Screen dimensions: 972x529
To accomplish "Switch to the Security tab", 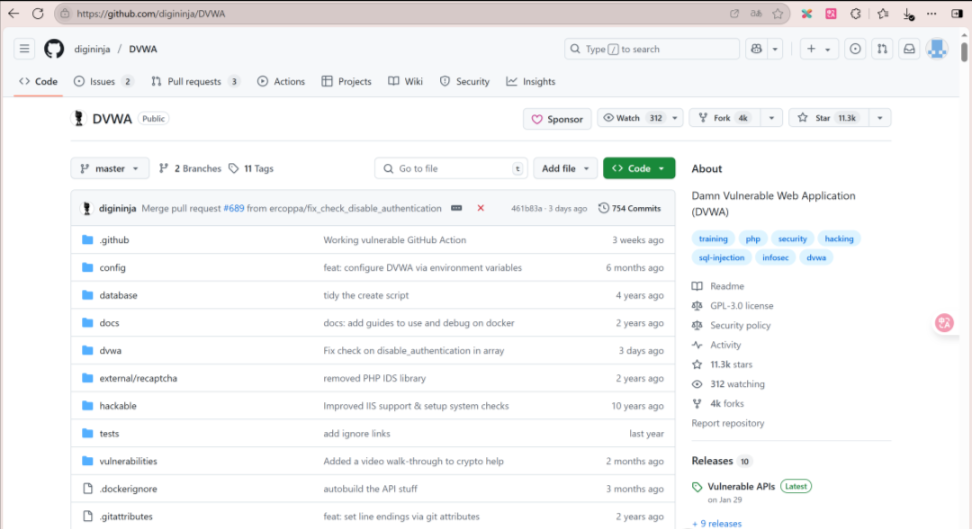I will tap(465, 82).
